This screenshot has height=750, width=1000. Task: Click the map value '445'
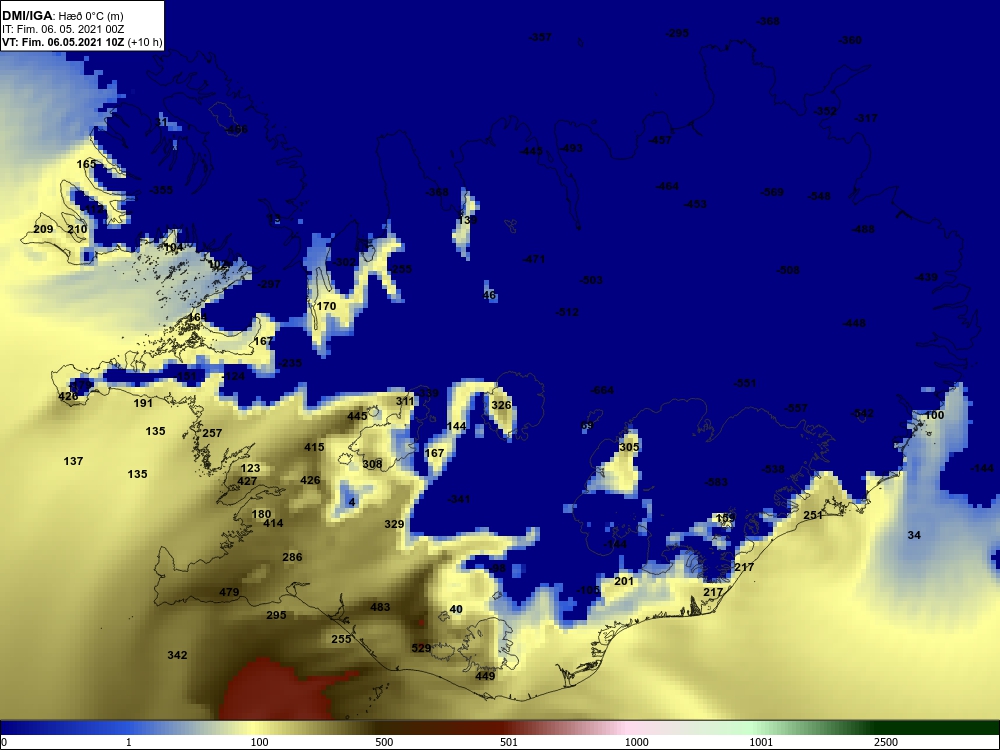pyautogui.click(x=357, y=416)
